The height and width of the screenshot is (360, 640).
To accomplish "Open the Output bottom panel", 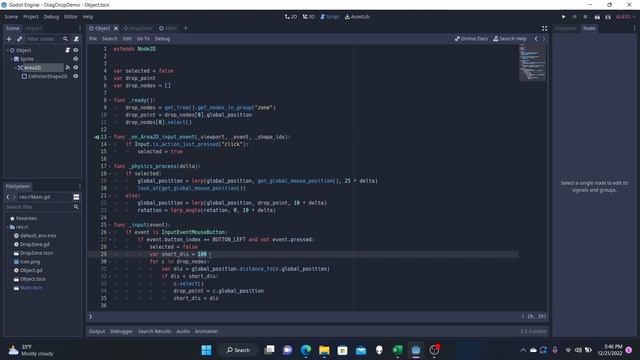I will click(x=97, y=331).
